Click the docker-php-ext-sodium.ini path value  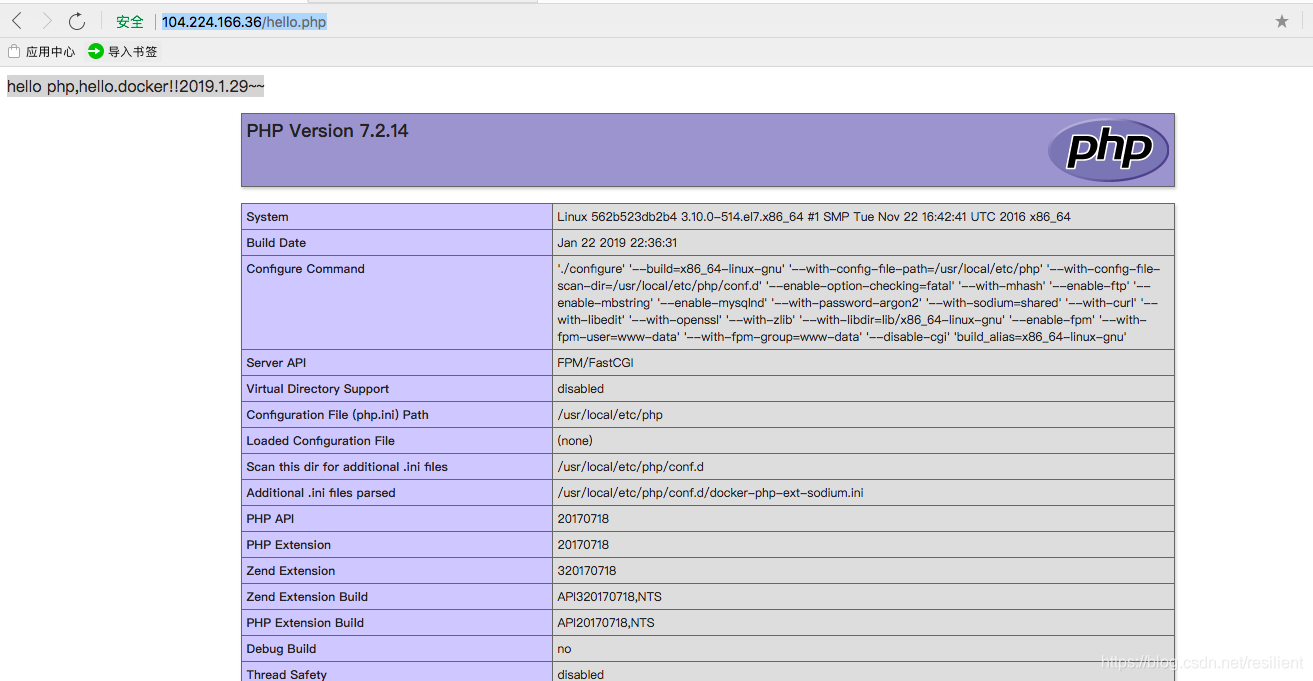click(709, 493)
